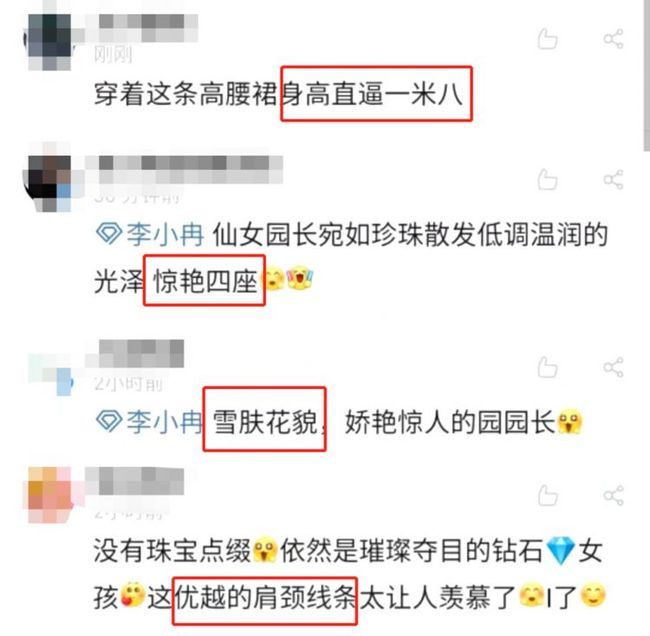
Task: Like the 仙女园长 pearl comment
Action: (x=547, y=180)
